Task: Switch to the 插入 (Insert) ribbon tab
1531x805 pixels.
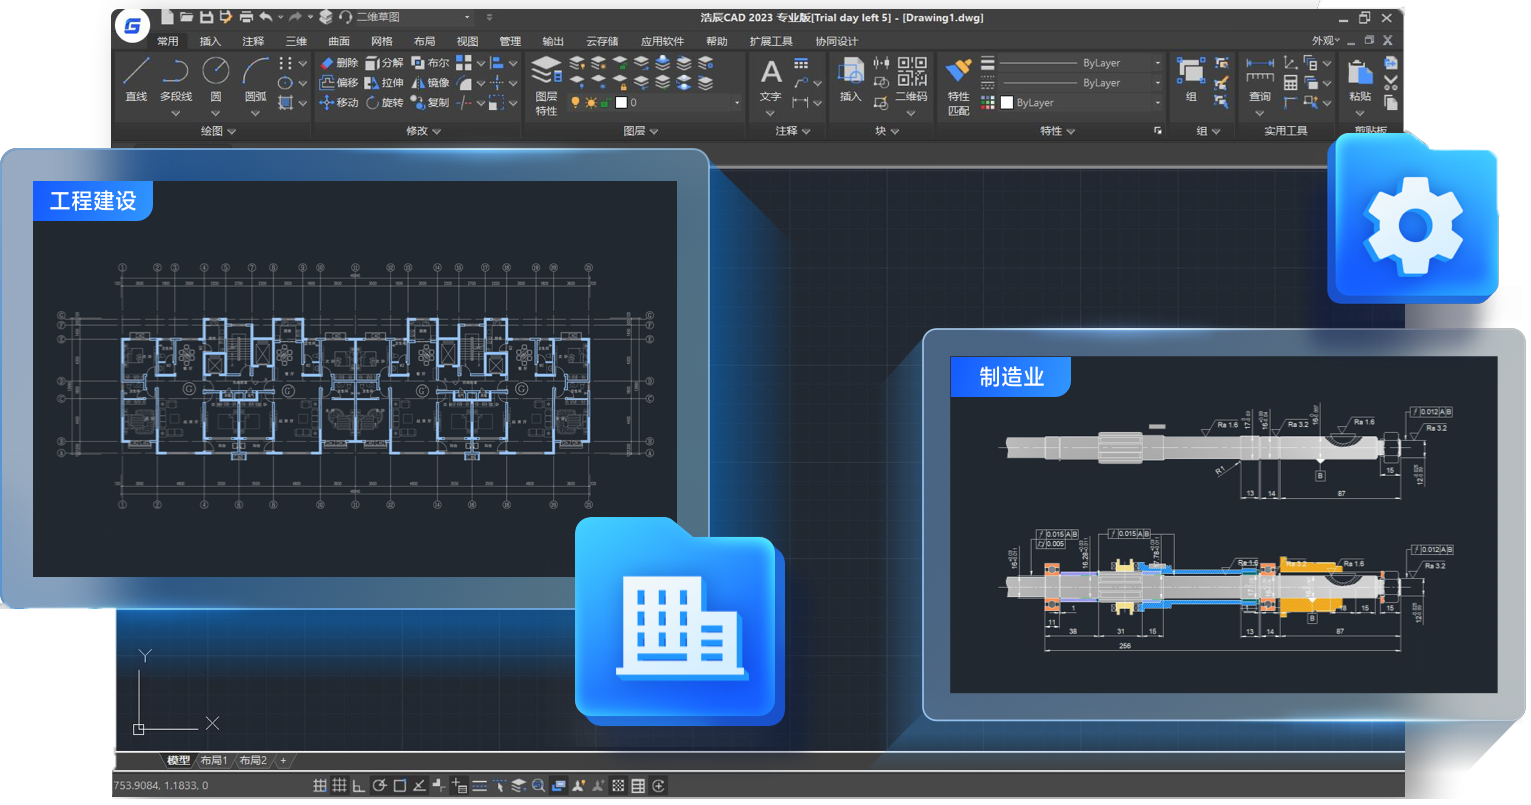Action: [x=209, y=41]
